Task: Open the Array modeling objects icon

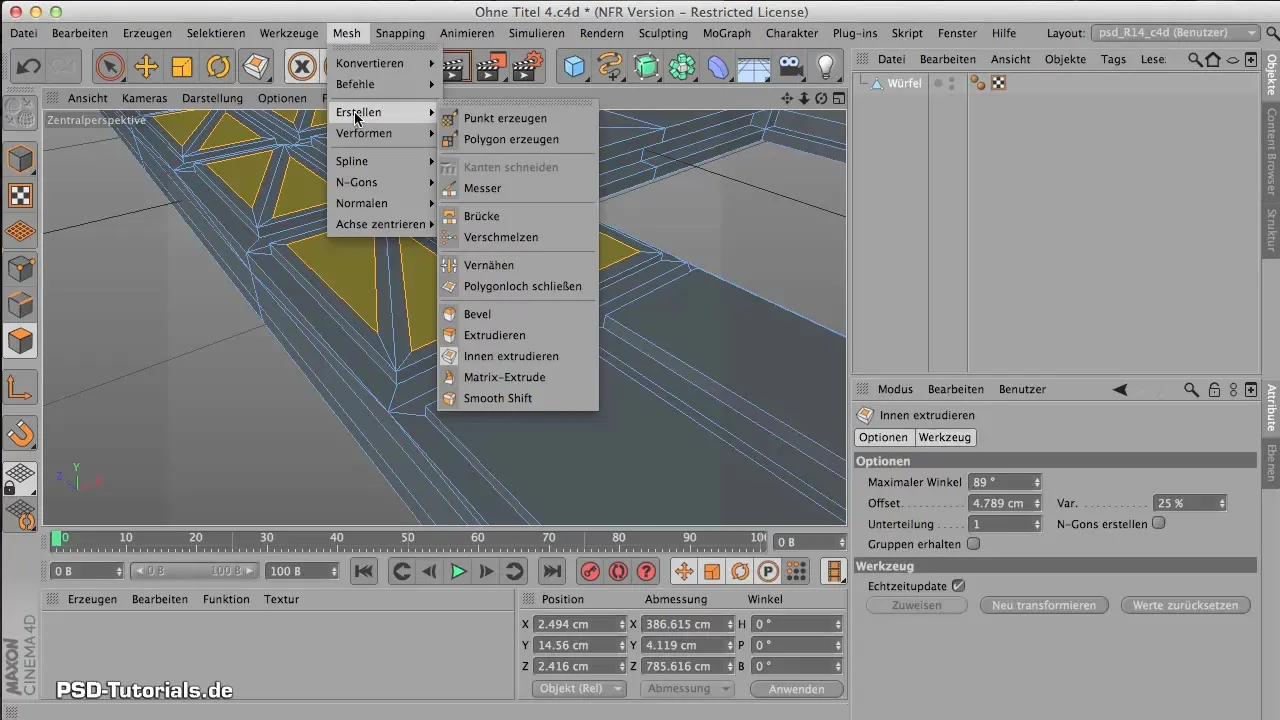Action: 682,67
